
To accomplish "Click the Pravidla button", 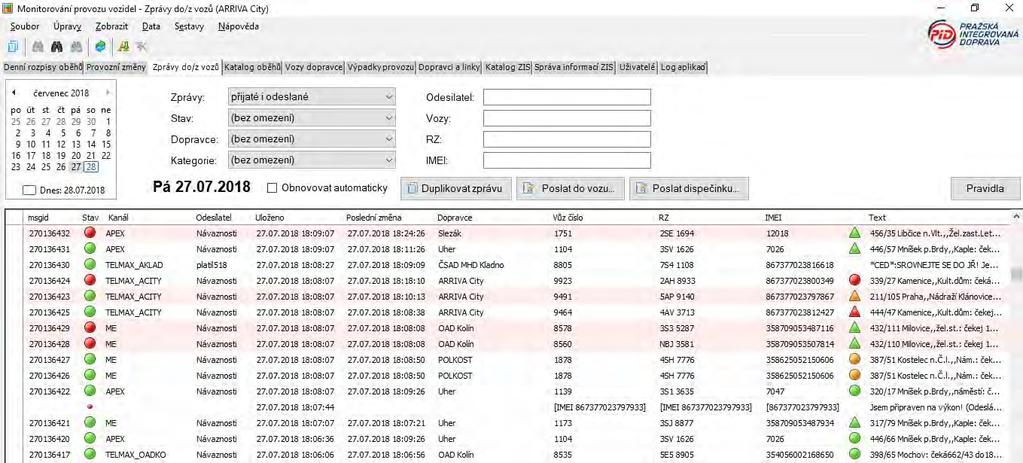I will (985, 188).
